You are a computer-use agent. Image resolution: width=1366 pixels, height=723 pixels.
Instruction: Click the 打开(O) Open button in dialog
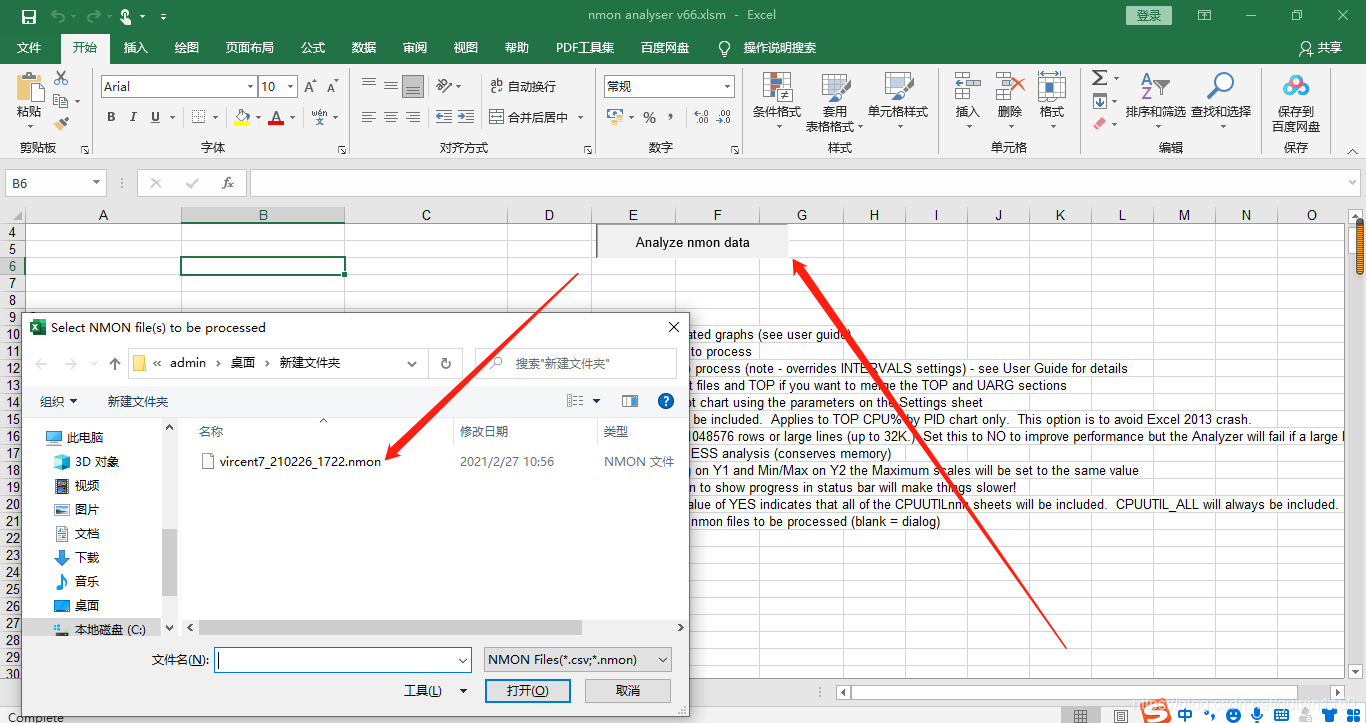(x=527, y=690)
